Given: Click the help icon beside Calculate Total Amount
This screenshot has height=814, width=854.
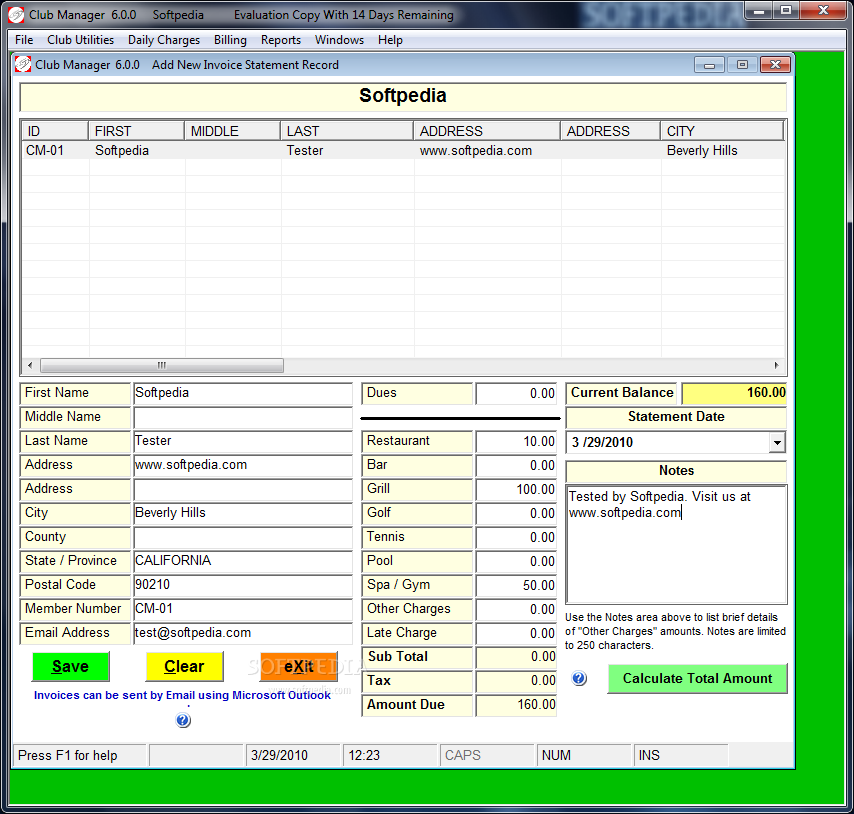Looking at the screenshot, I should click(579, 678).
